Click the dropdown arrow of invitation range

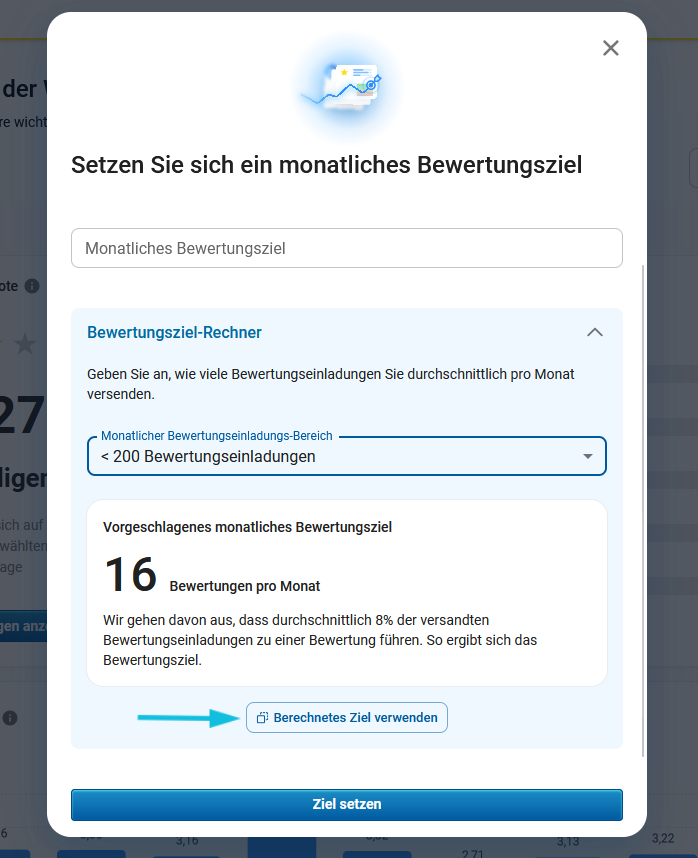pos(588,456)
